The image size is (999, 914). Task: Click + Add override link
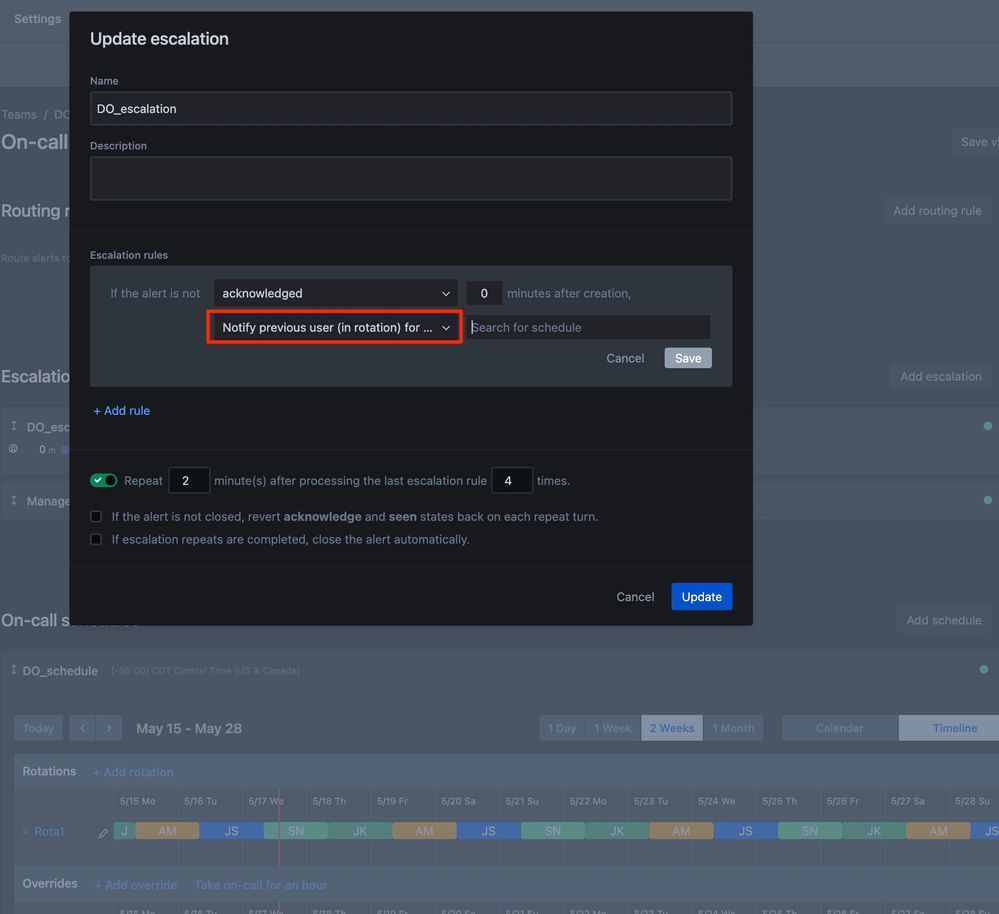click(136, 885)
